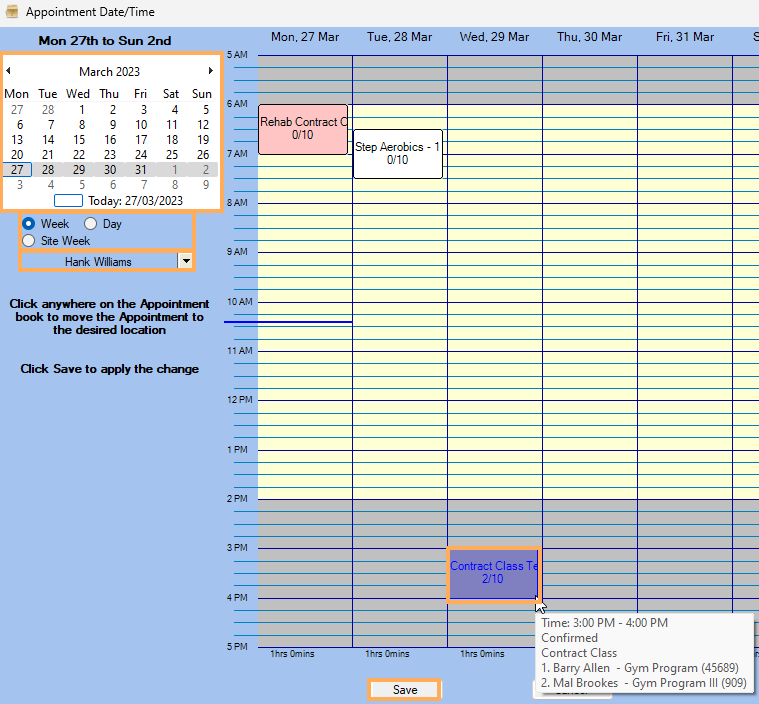The height and width of the screenshot is (704, 759).
Task: Click the Mon, 27 Mar column header
Action: (305, 37)
